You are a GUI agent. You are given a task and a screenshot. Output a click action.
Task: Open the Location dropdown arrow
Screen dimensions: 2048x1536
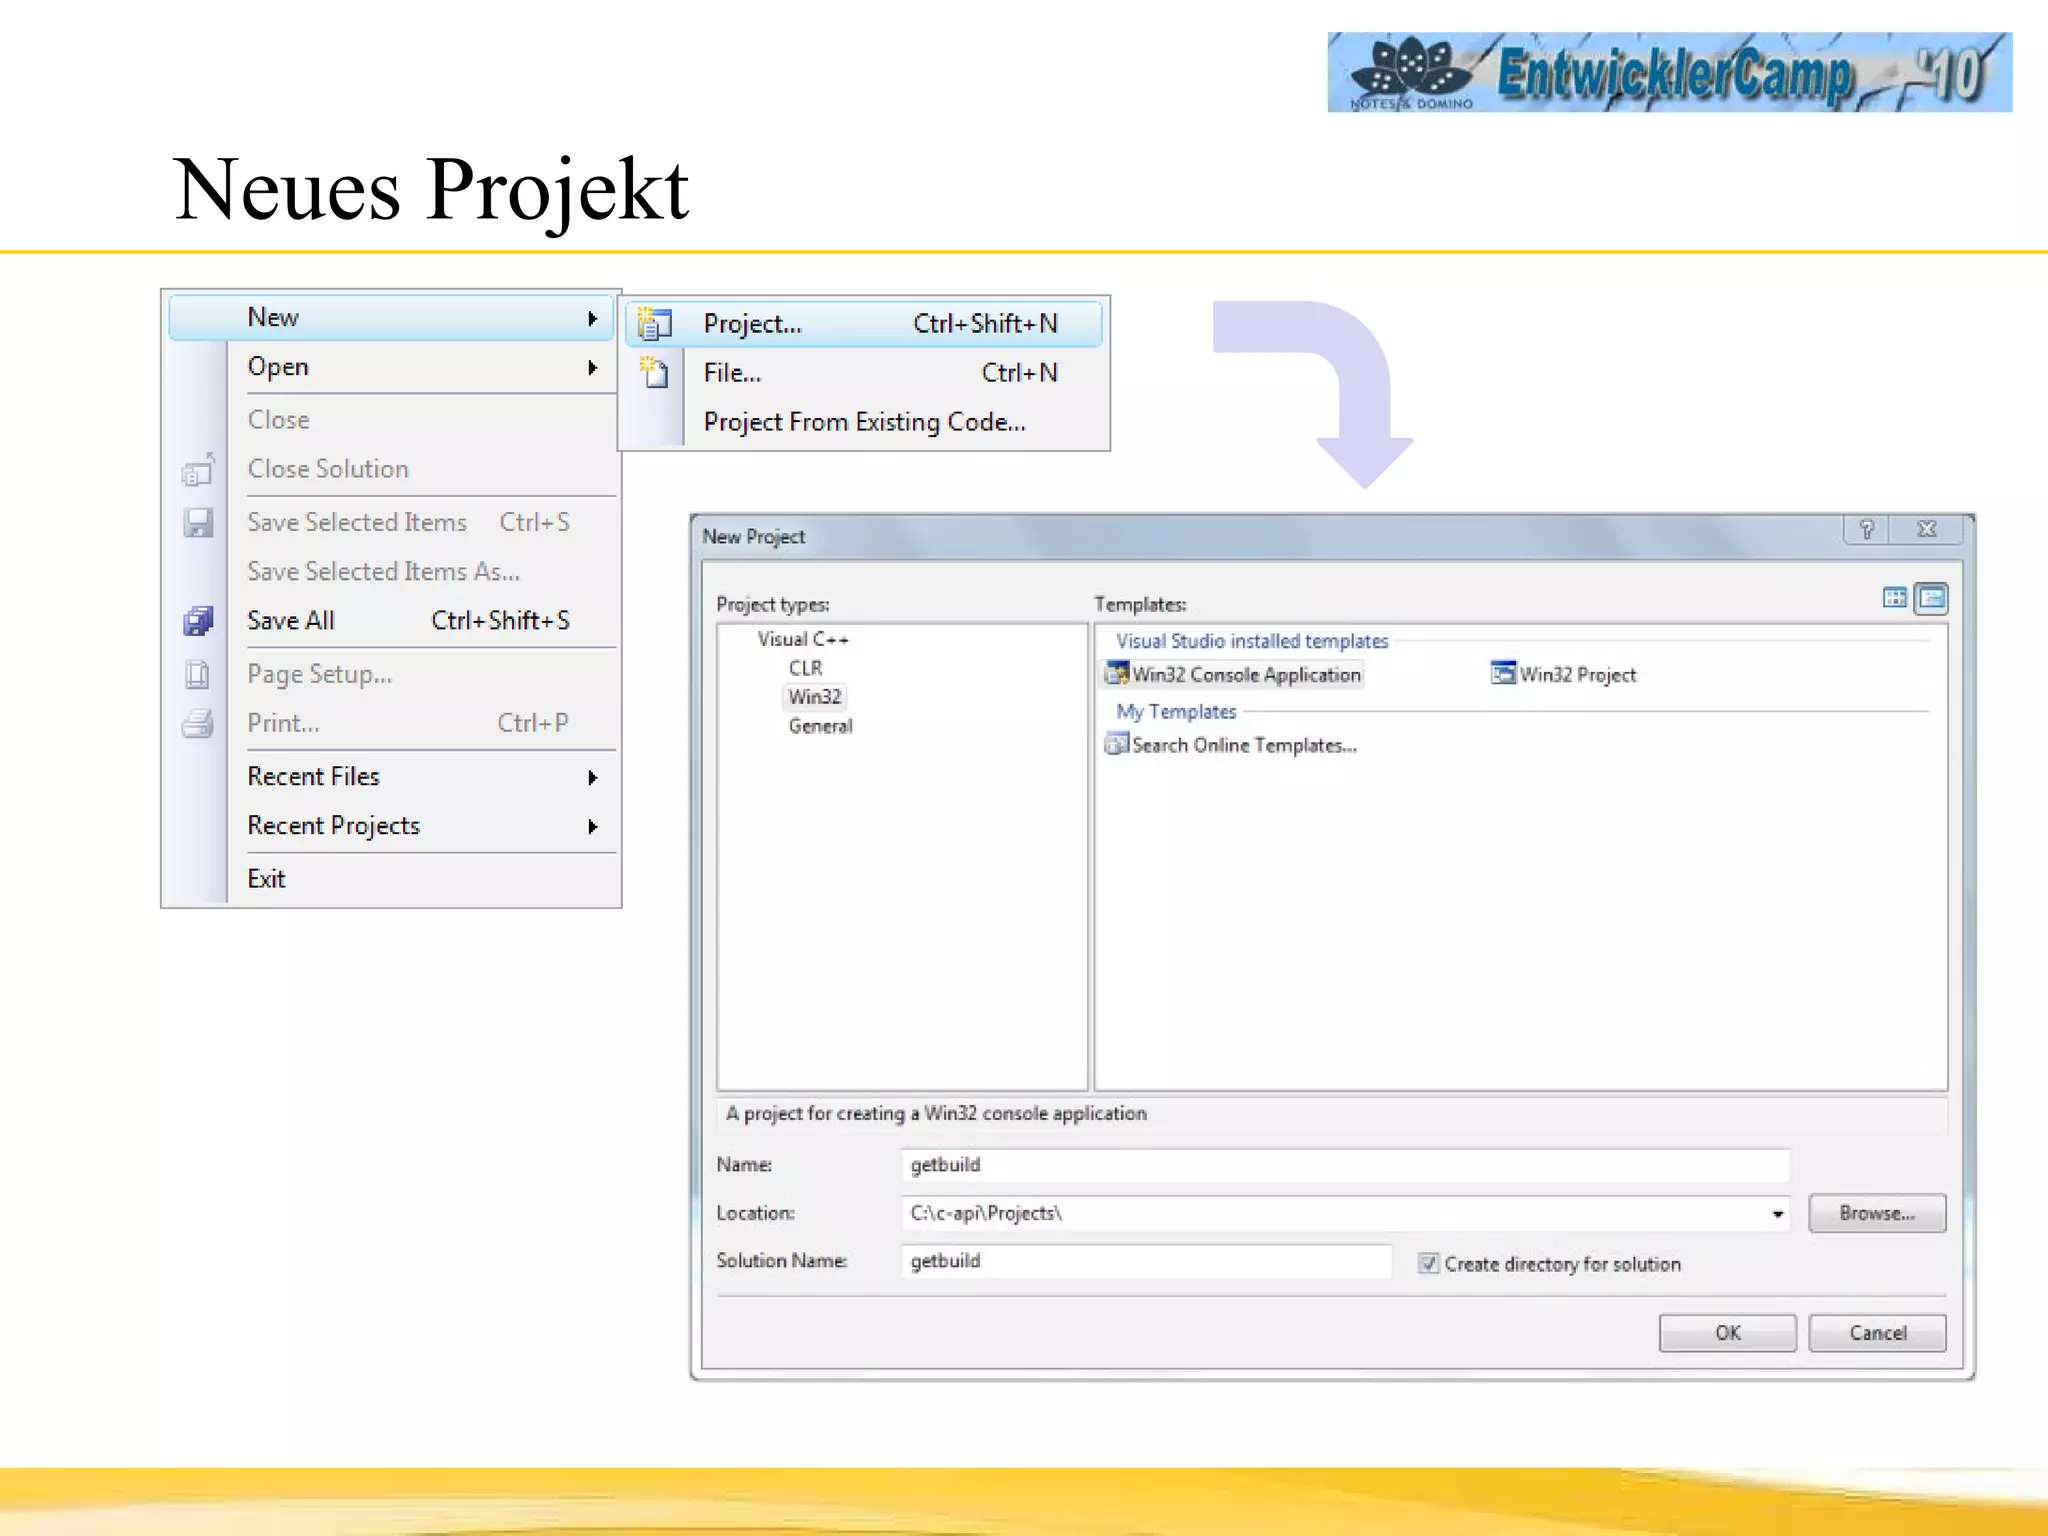1777,1214
